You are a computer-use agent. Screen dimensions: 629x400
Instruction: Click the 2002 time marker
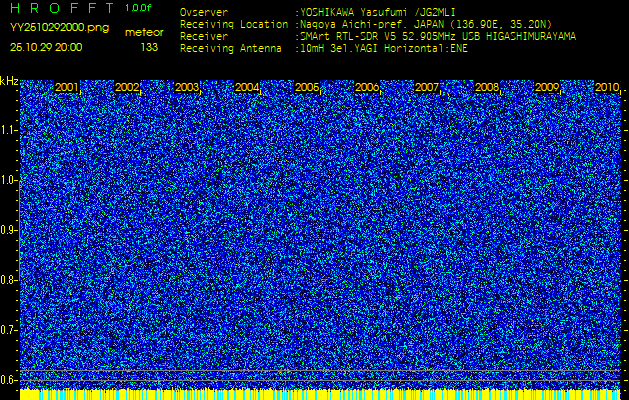click(127, 87)
